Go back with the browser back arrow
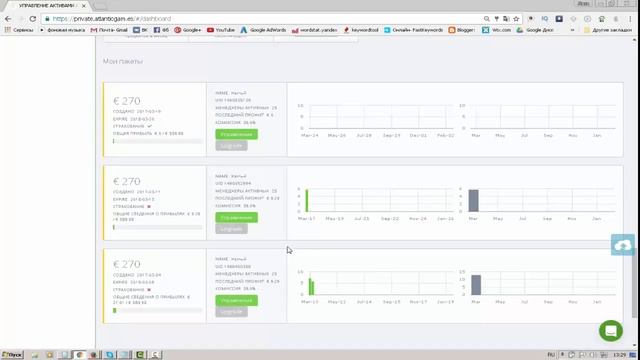The height and width of the screenshot is (360, 640). click(8, 19)
